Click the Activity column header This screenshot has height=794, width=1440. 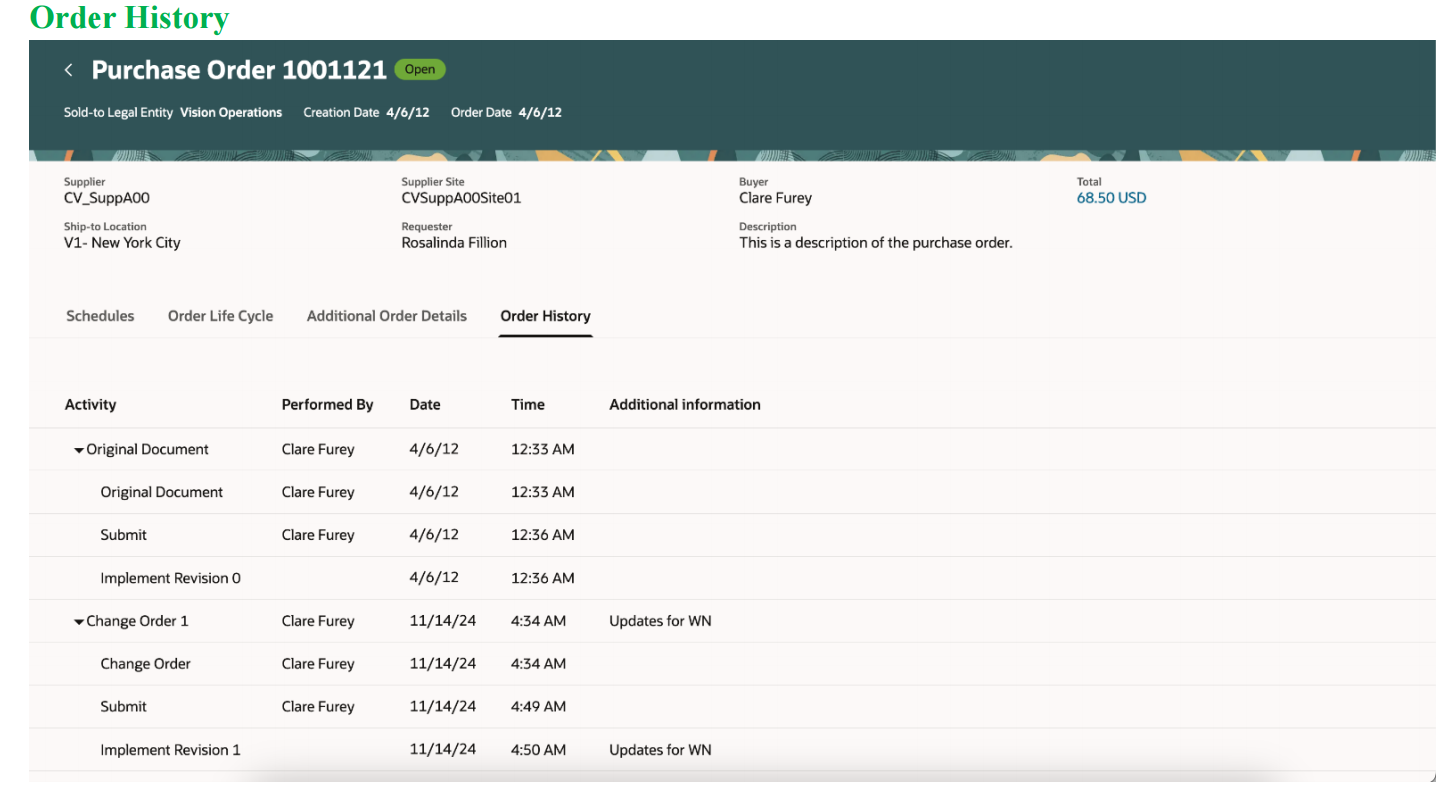[90, 404]
